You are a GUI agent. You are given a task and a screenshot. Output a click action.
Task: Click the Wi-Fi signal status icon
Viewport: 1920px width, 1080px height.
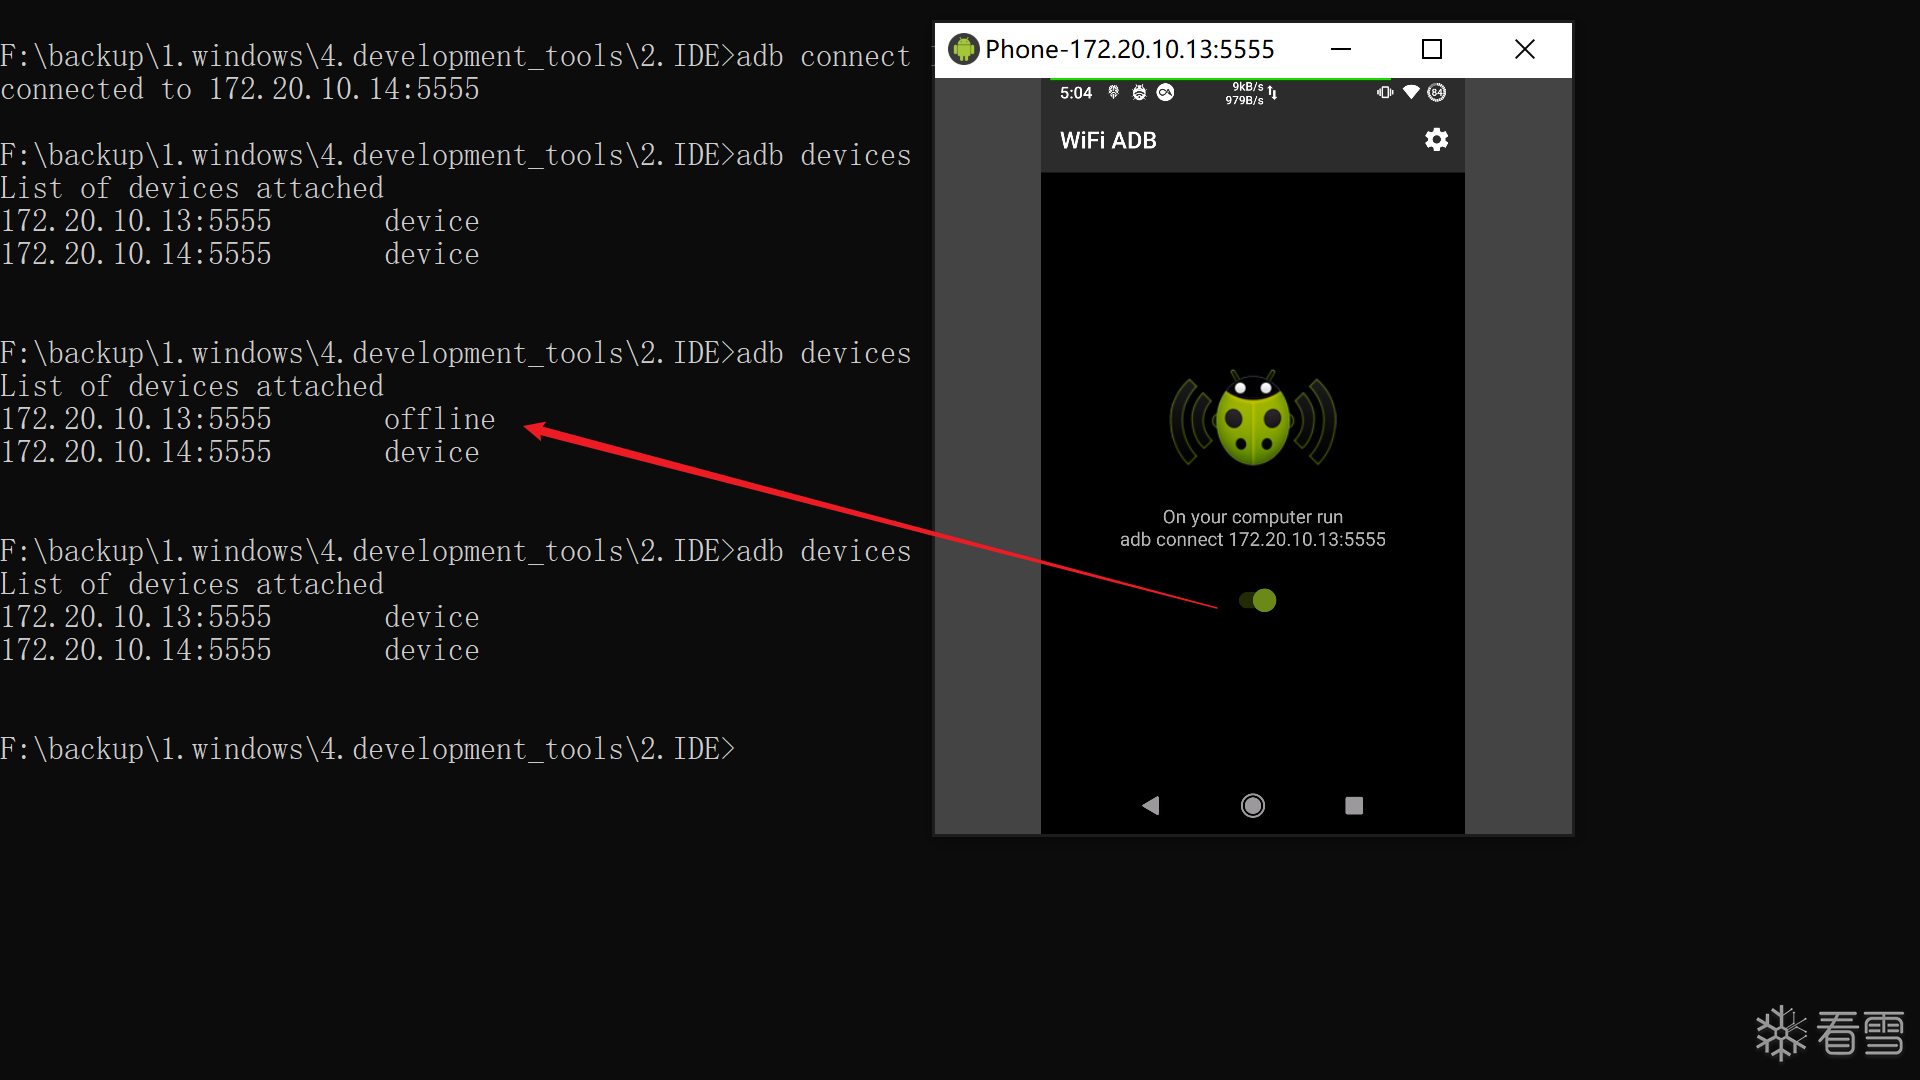tap(1411, 92)
